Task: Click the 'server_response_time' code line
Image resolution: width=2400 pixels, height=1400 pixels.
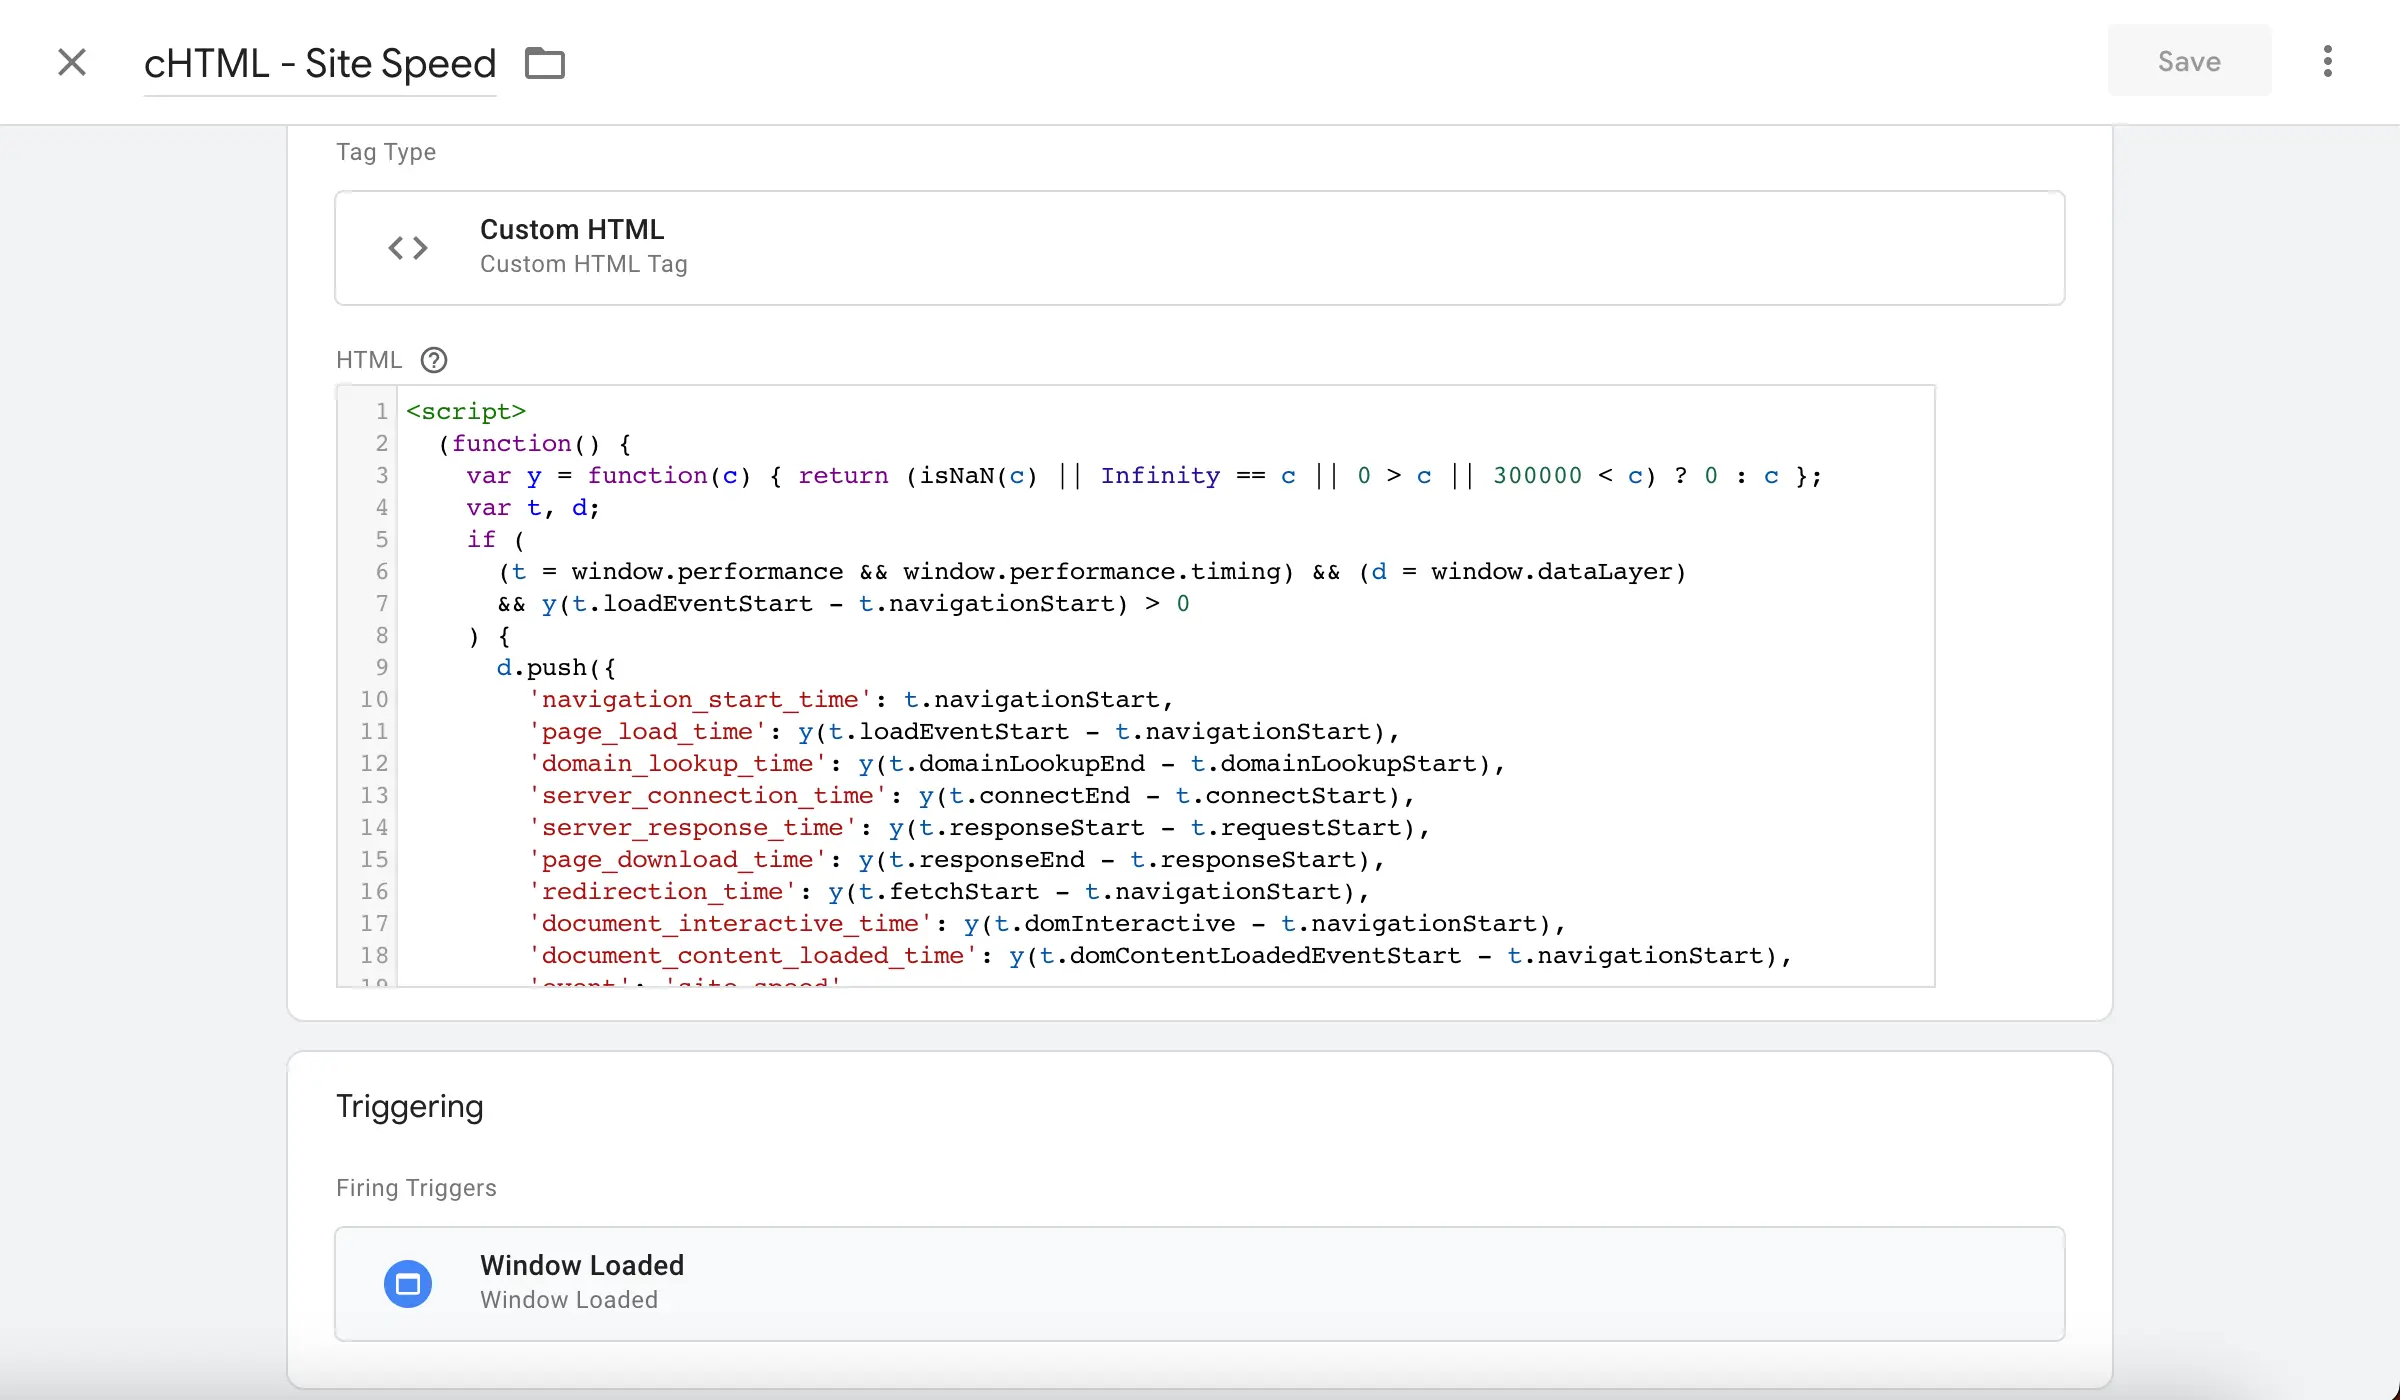Action: 979,827
